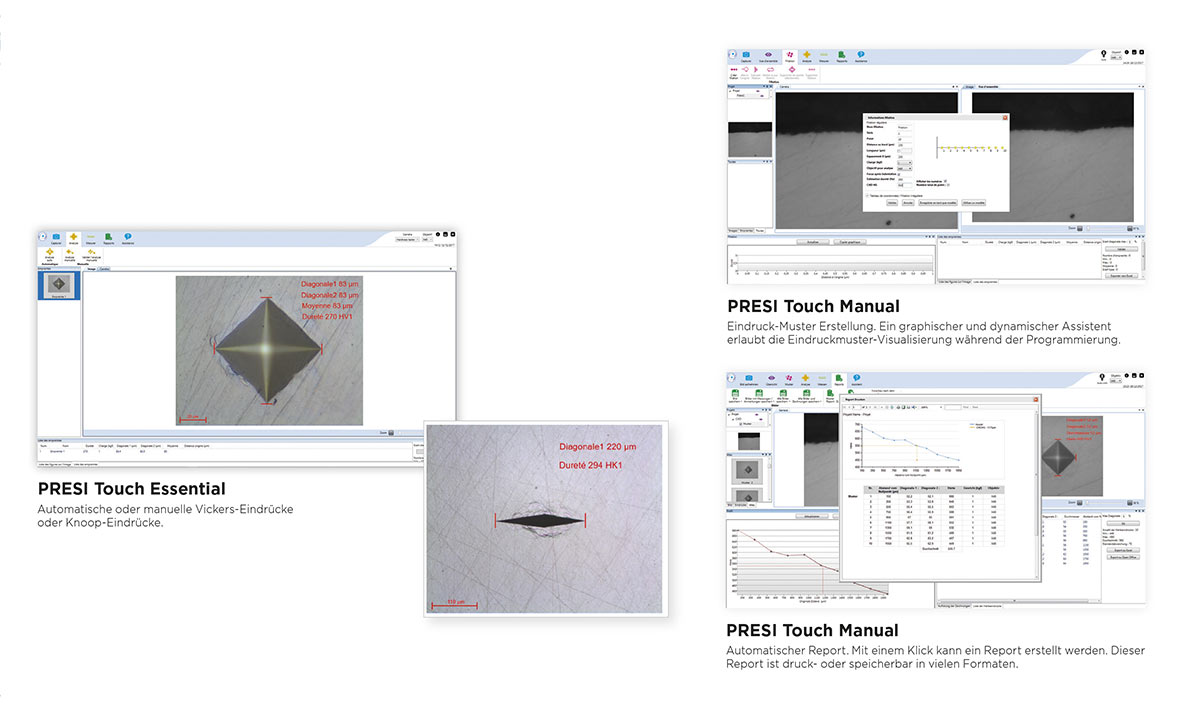Open Capture tab in filiation window
The width and height of the screenshot is (1200, 726).
pos(746,56)
